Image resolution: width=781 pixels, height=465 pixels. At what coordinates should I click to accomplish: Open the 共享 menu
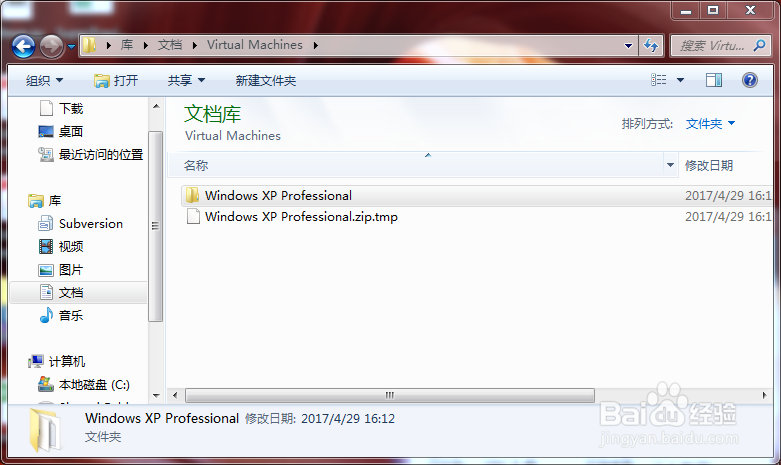(186, 81)
